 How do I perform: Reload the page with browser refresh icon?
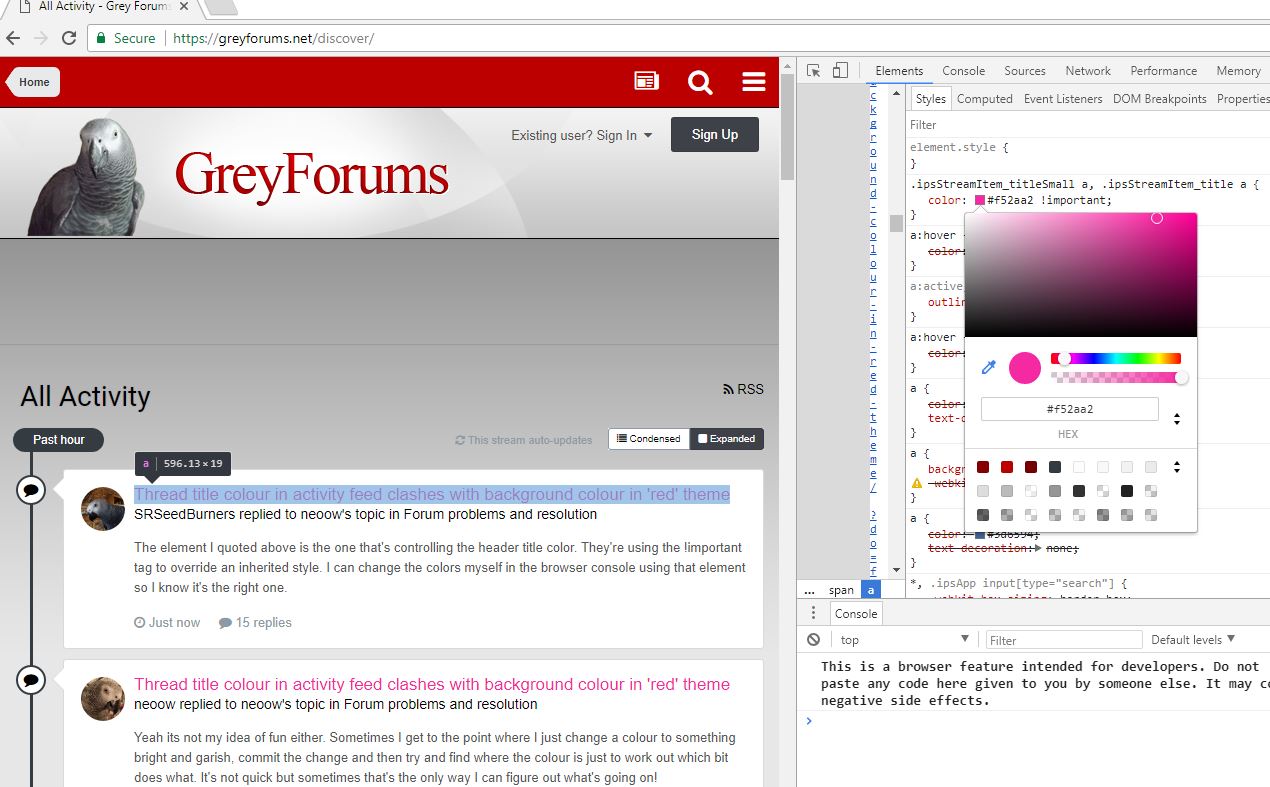pyautogui.click(x=69, y=38)
